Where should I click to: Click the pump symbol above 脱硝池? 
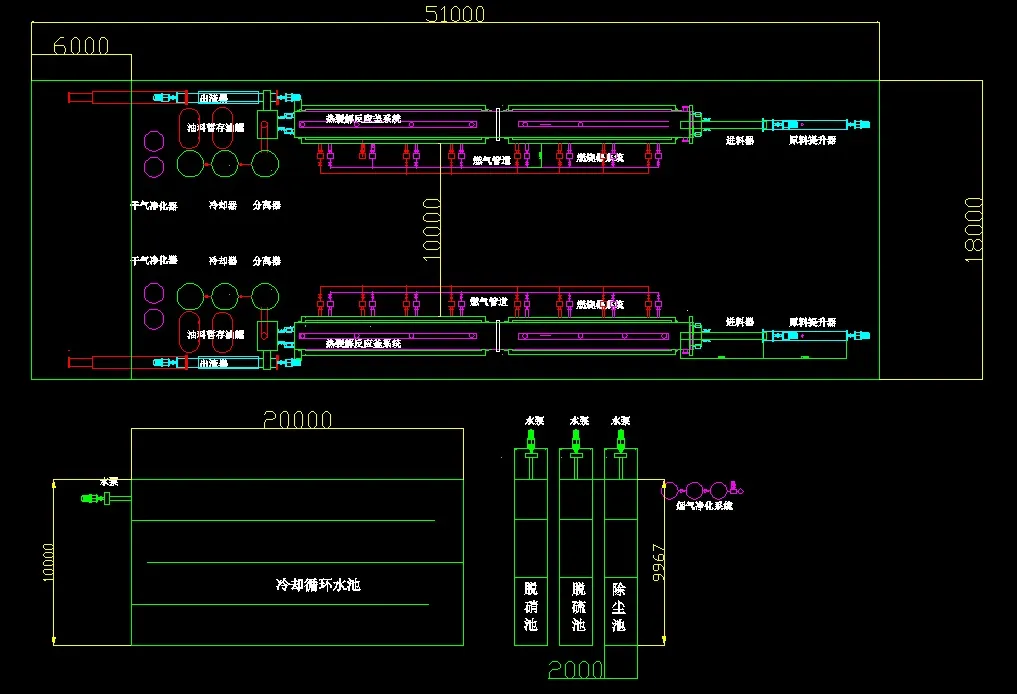[x=531, y=442]
